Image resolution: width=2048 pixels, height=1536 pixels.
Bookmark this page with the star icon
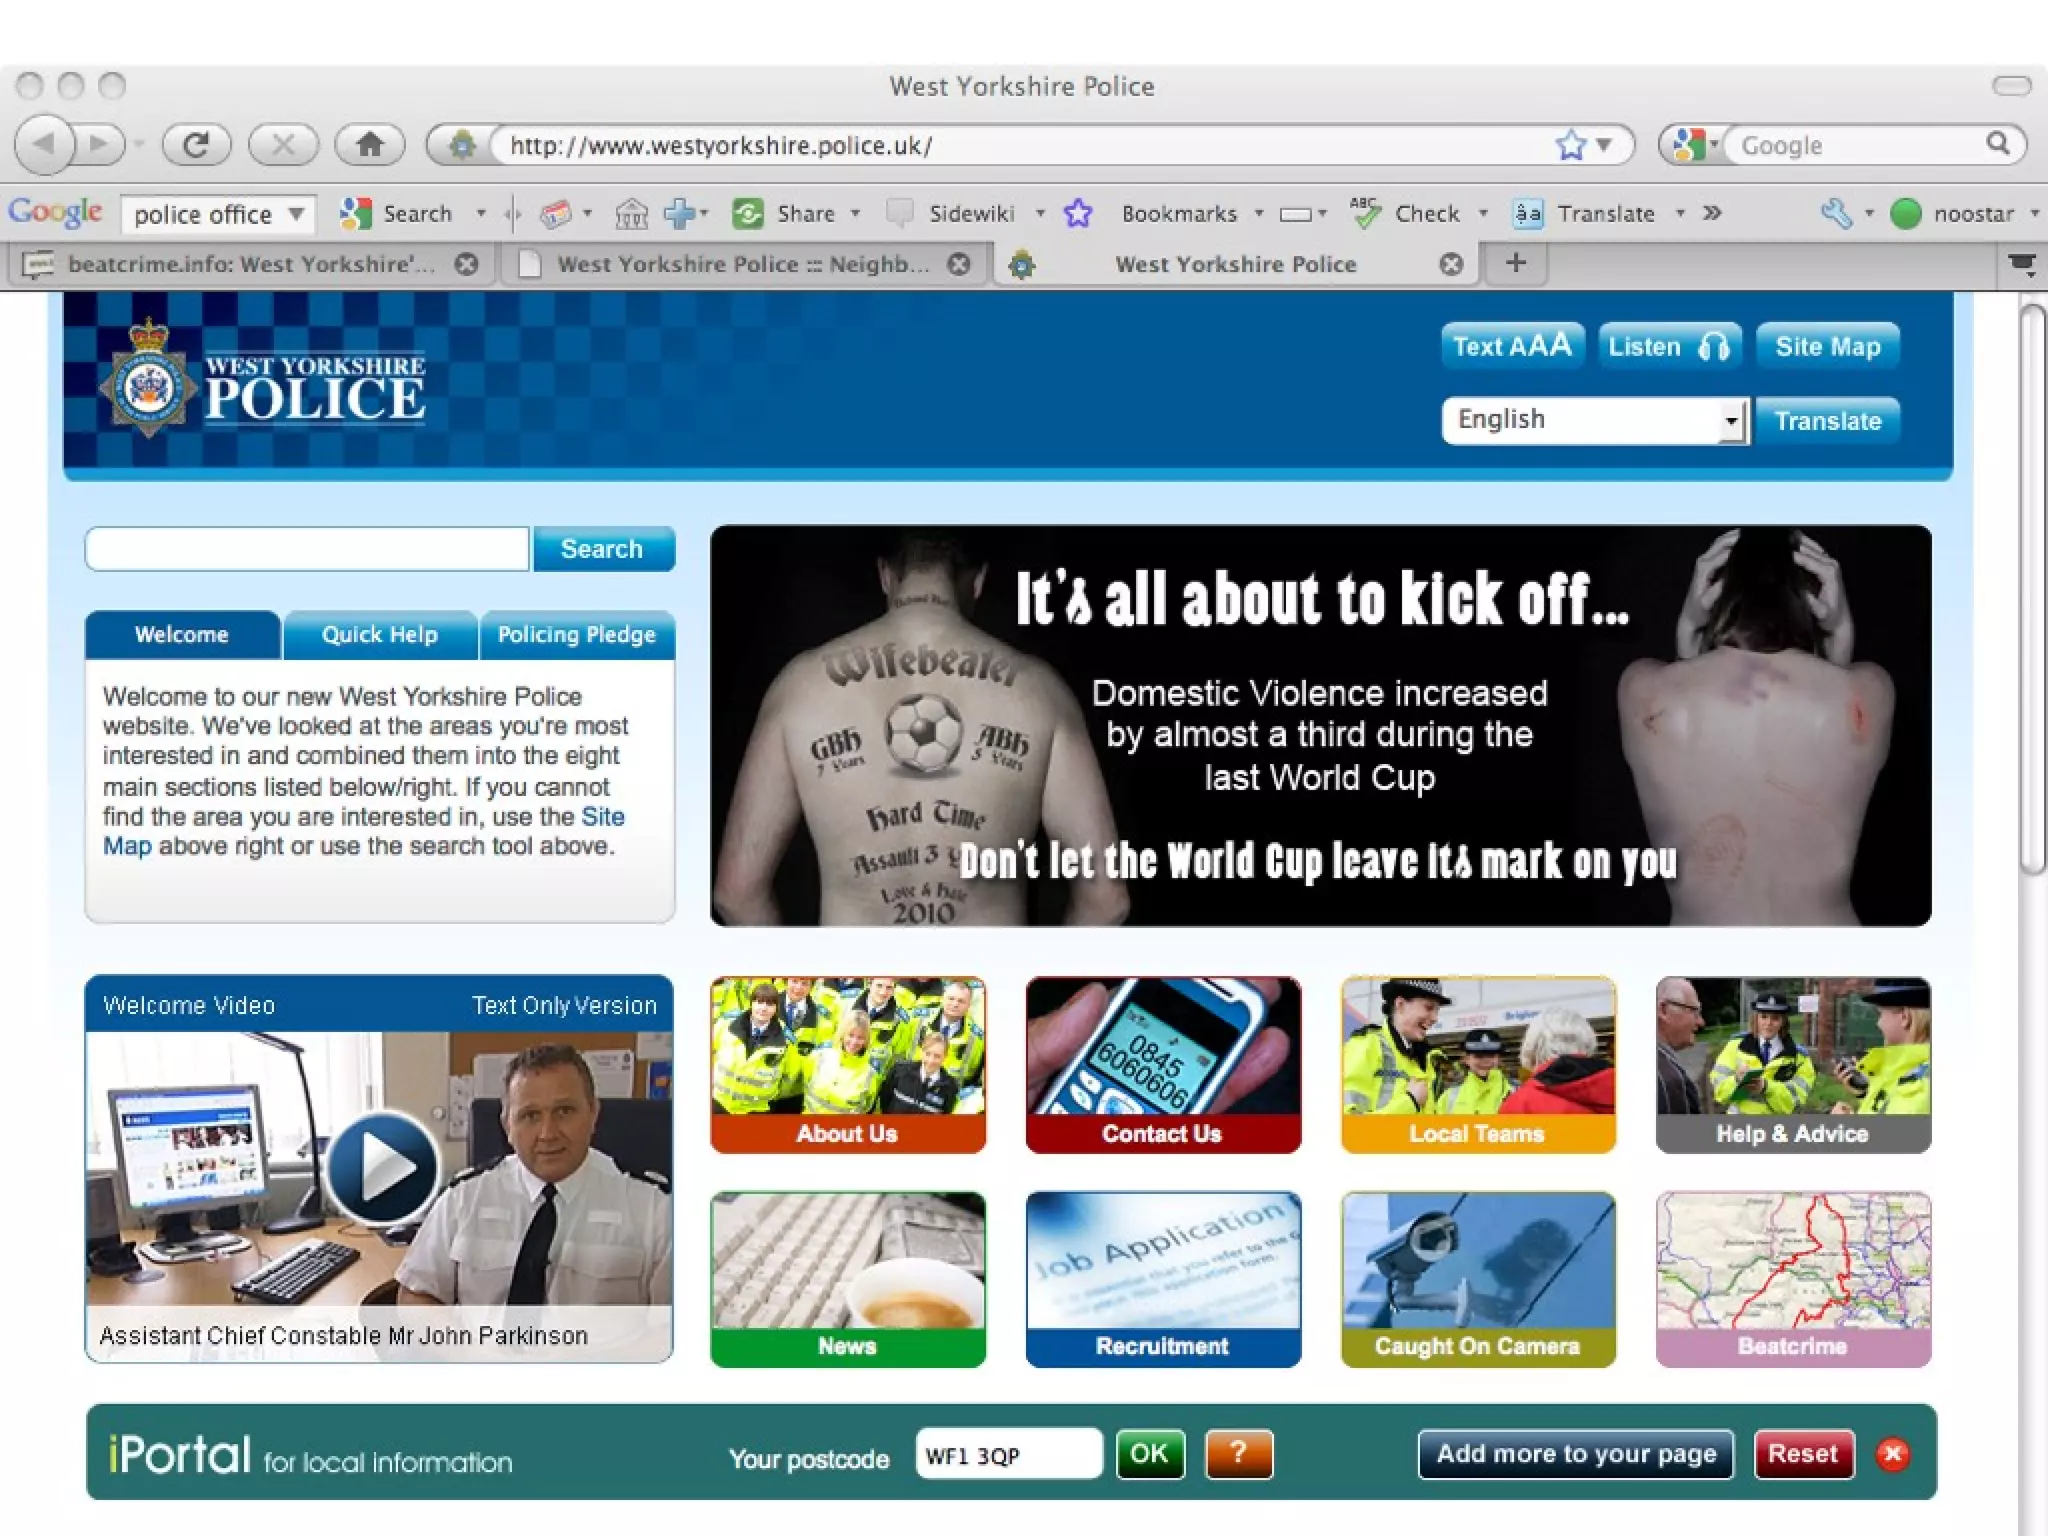point(1570,145)
